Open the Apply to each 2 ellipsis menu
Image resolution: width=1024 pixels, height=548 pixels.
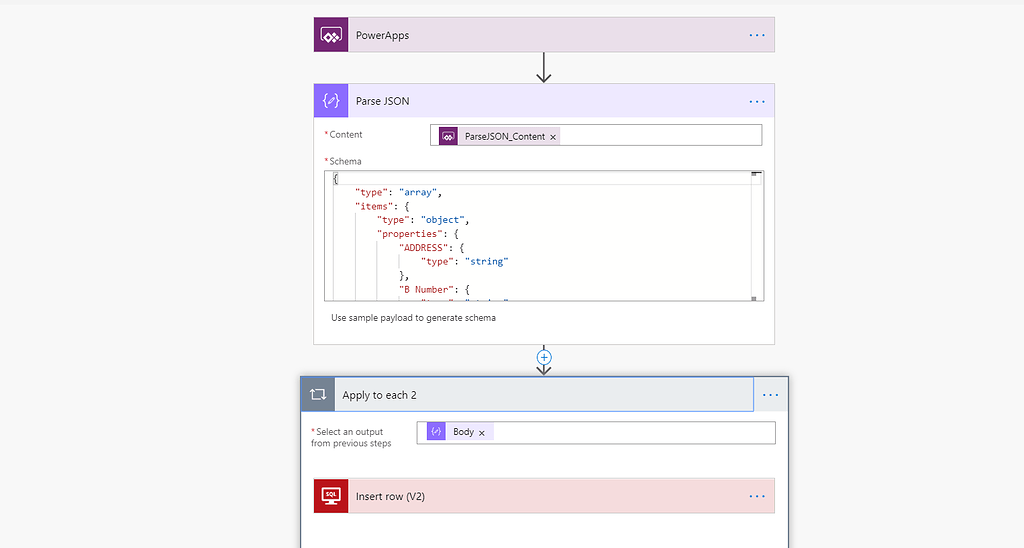[770, 395]
